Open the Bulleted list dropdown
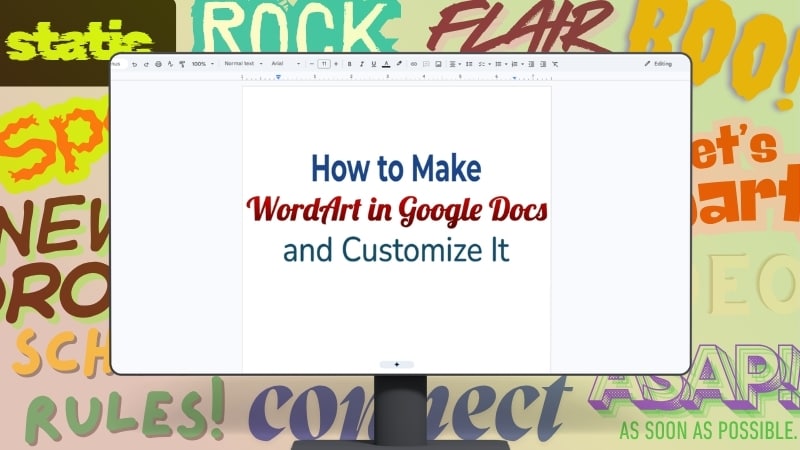Image resolution: width=800 pixels, height=450 pixels. click(501, 64)
